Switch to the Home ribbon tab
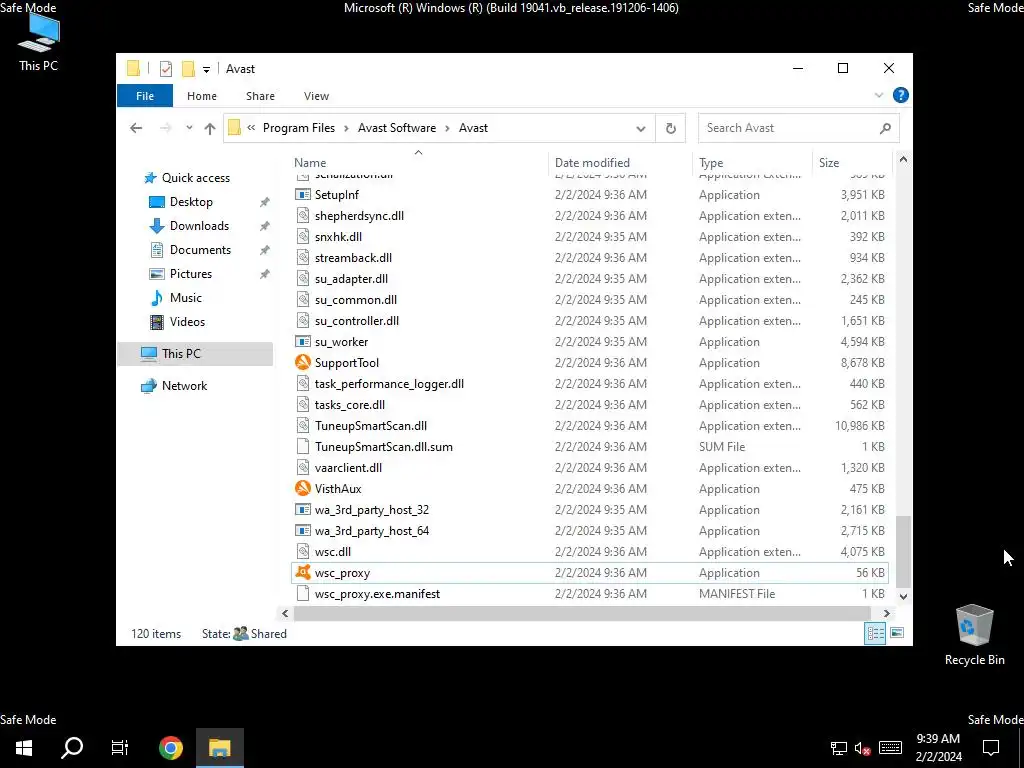This screenshot has width=1024, height=768. click(x=202, y=96)
